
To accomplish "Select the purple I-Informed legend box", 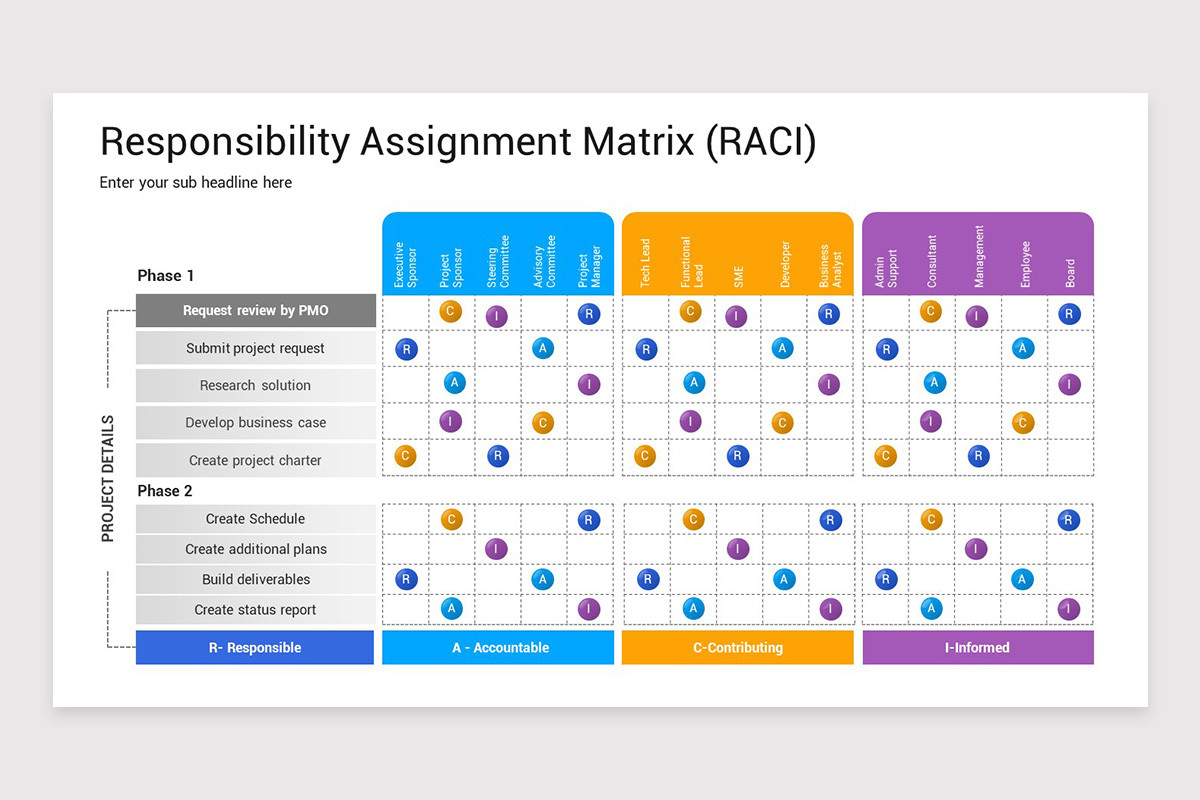I will (x=978, y=647).
